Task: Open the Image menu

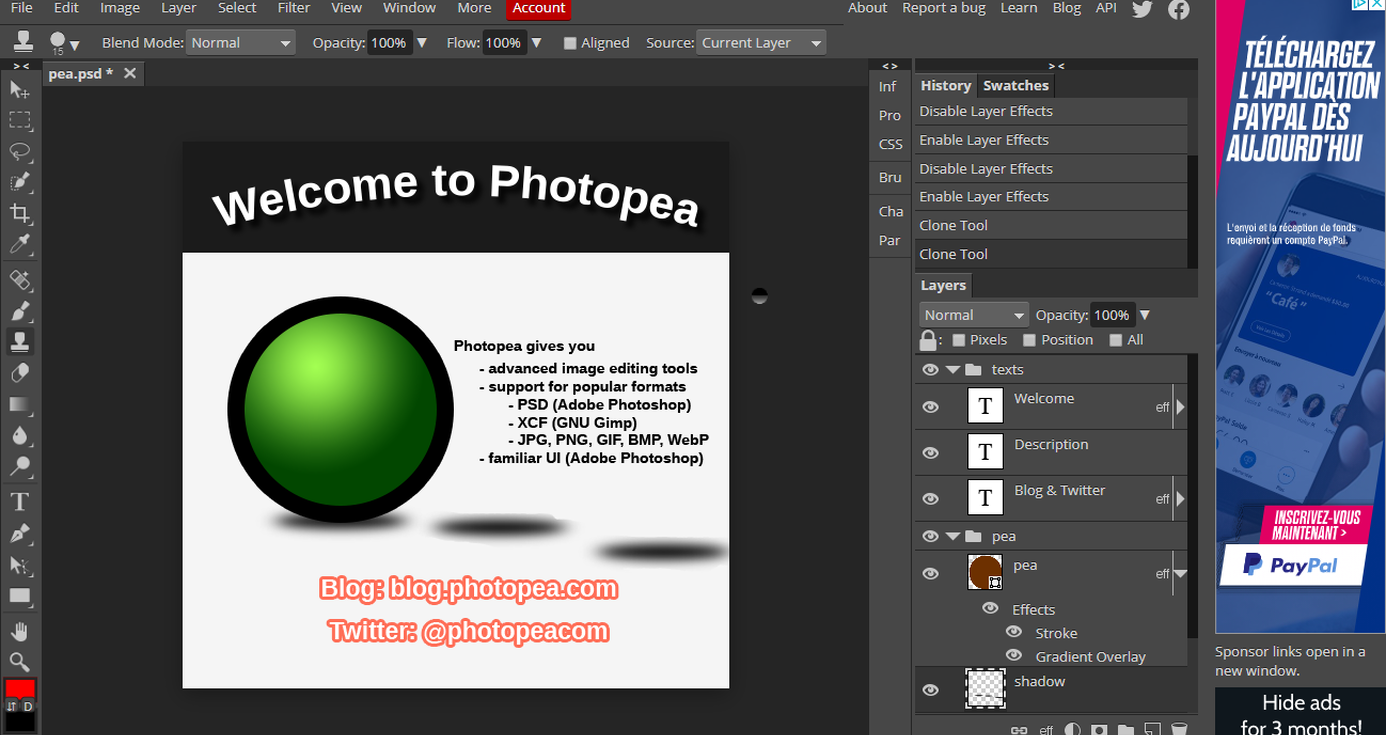Action: point(120,8)
